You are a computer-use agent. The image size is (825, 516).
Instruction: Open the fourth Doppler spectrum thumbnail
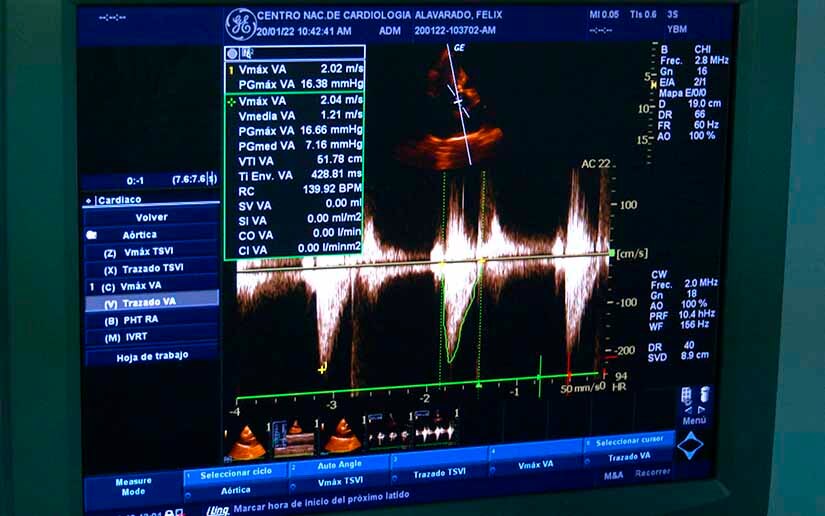(390, 430)
